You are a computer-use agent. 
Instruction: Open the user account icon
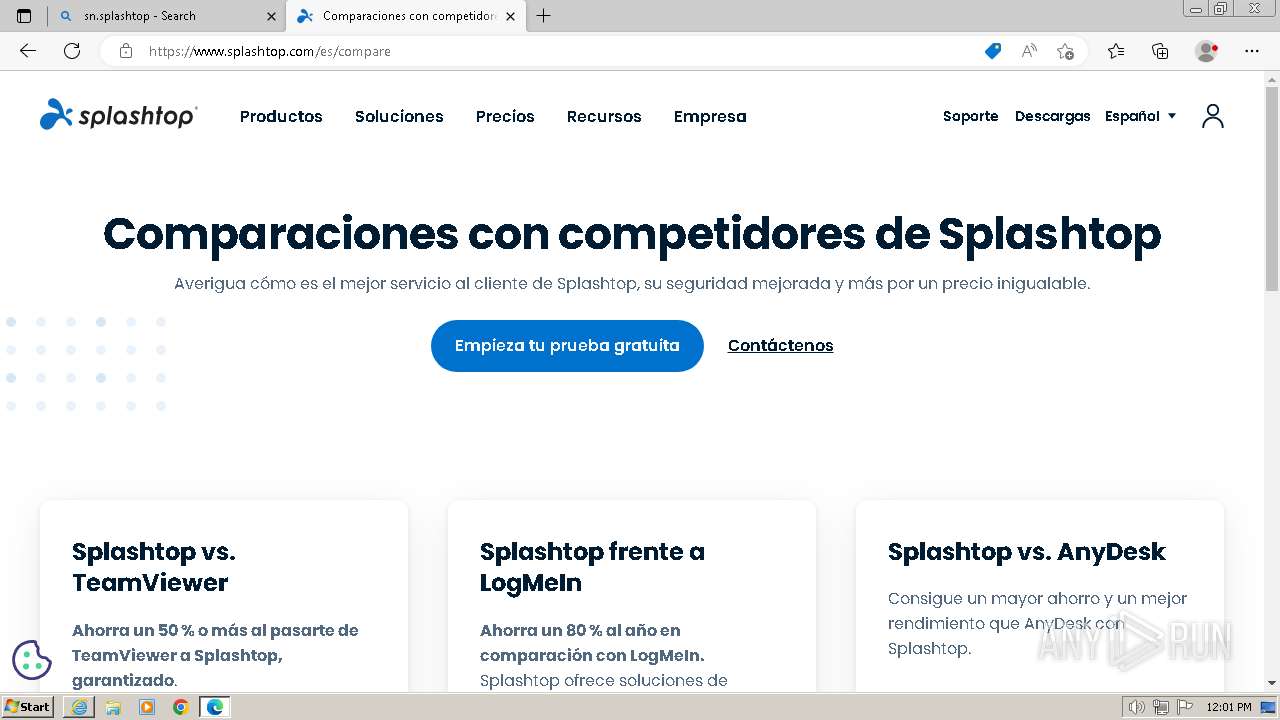(1213, 116)
